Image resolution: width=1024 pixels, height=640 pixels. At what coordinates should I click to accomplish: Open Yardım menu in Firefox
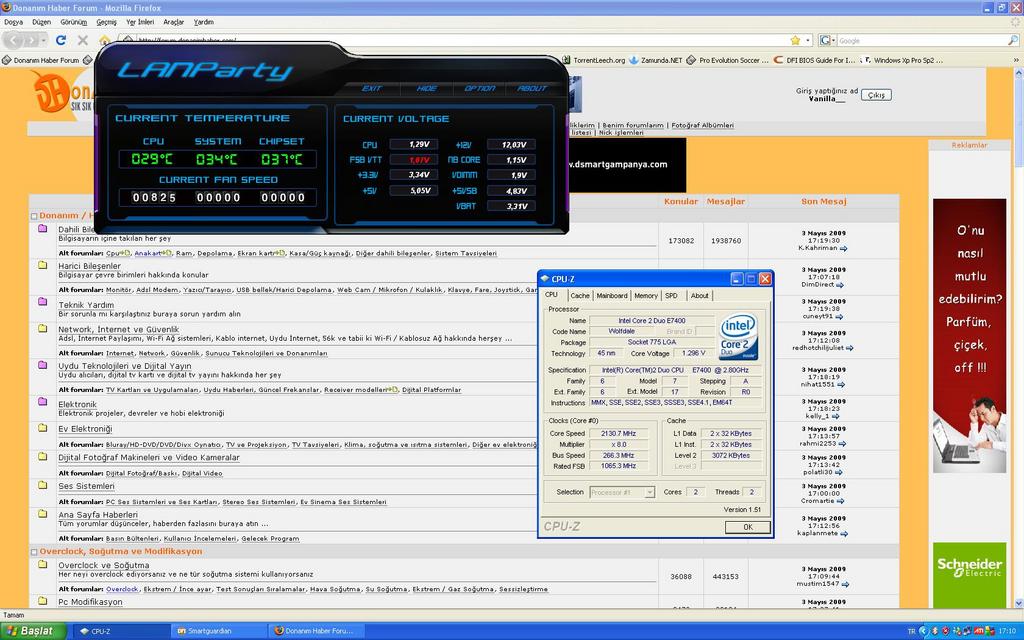click(x=204, y=22)
